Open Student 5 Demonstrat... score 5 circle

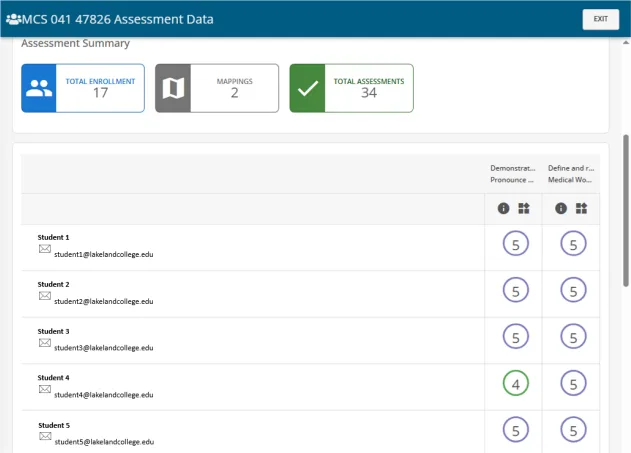[516, 429]
